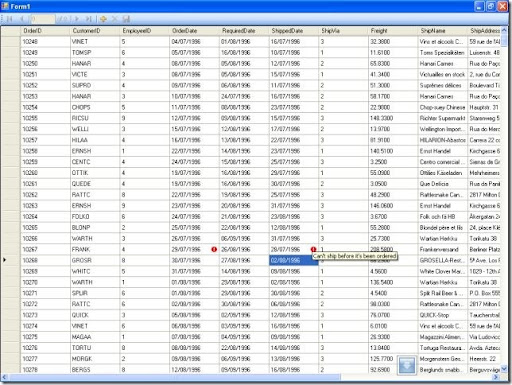This screenshot has width=512, height=385.
Task: Select CustomerID cell QUEDE
Action: click(95, 184)
